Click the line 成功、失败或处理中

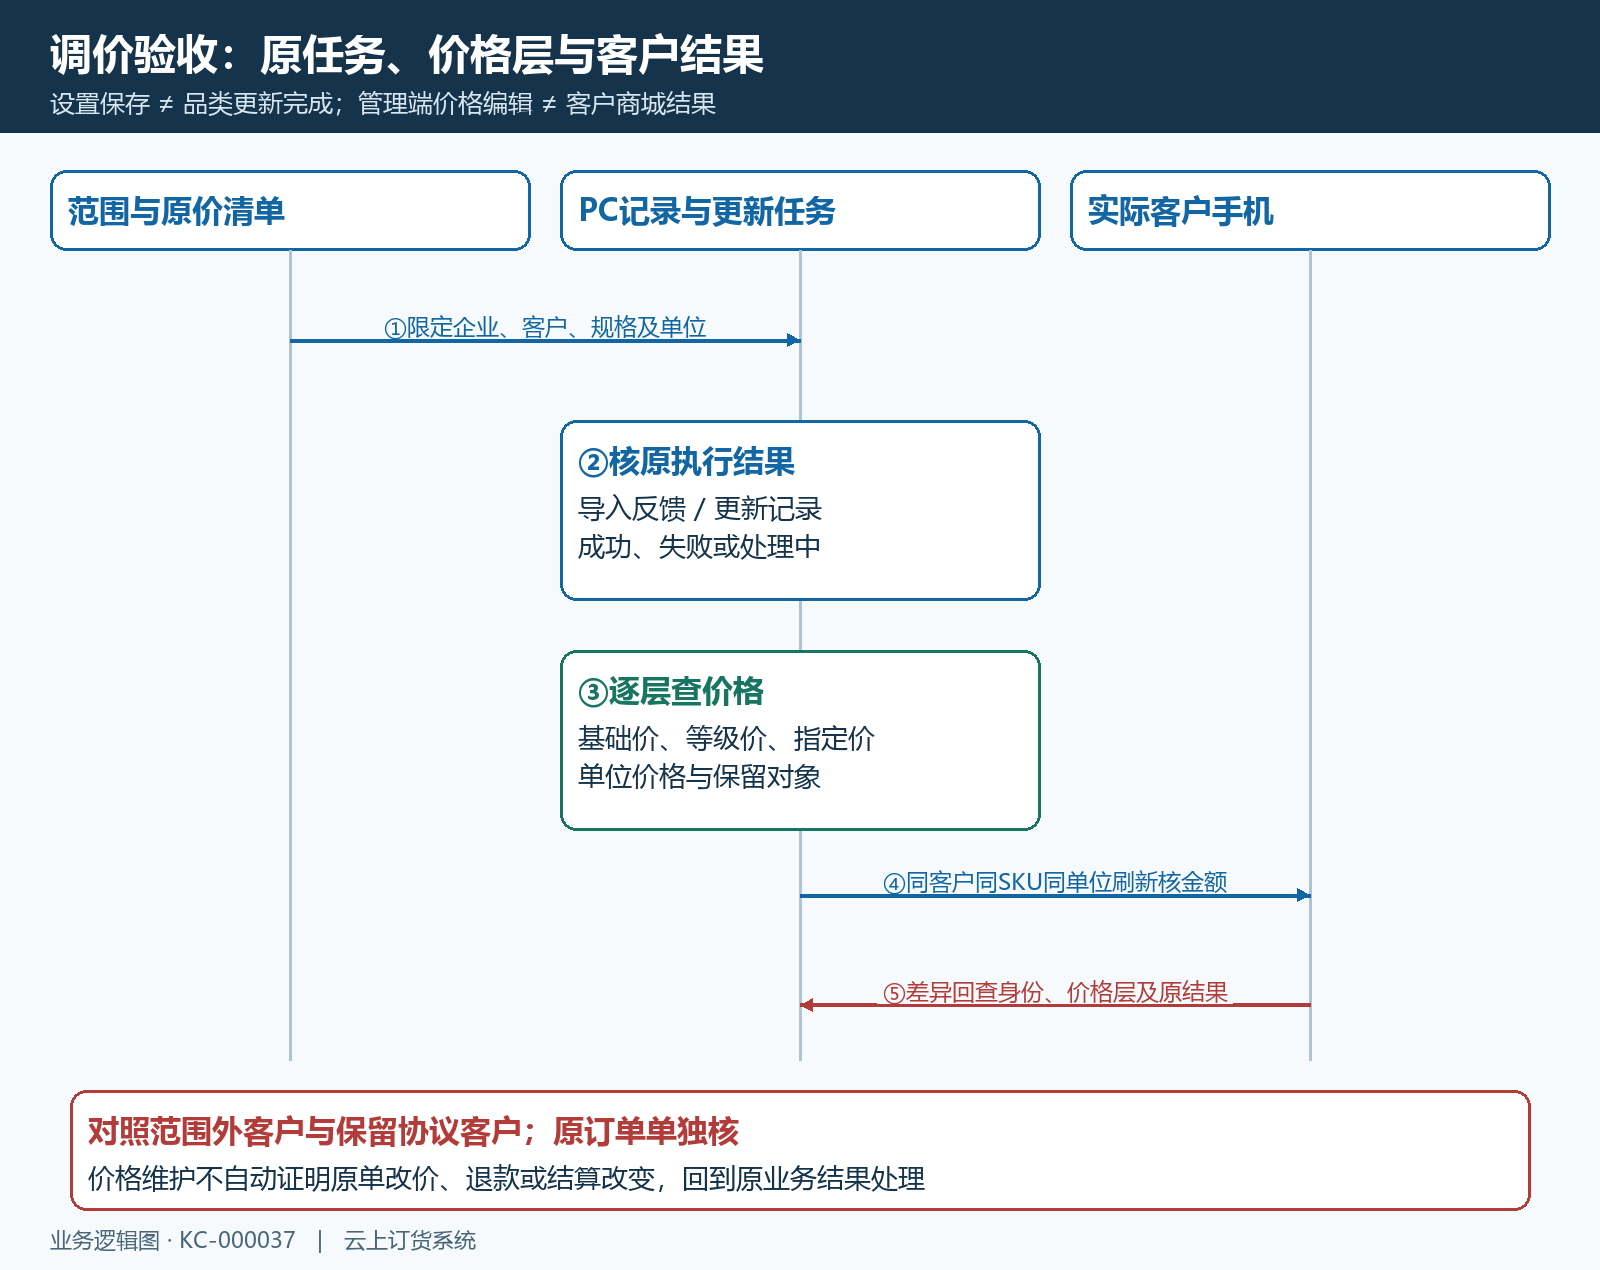click(699, 547)
